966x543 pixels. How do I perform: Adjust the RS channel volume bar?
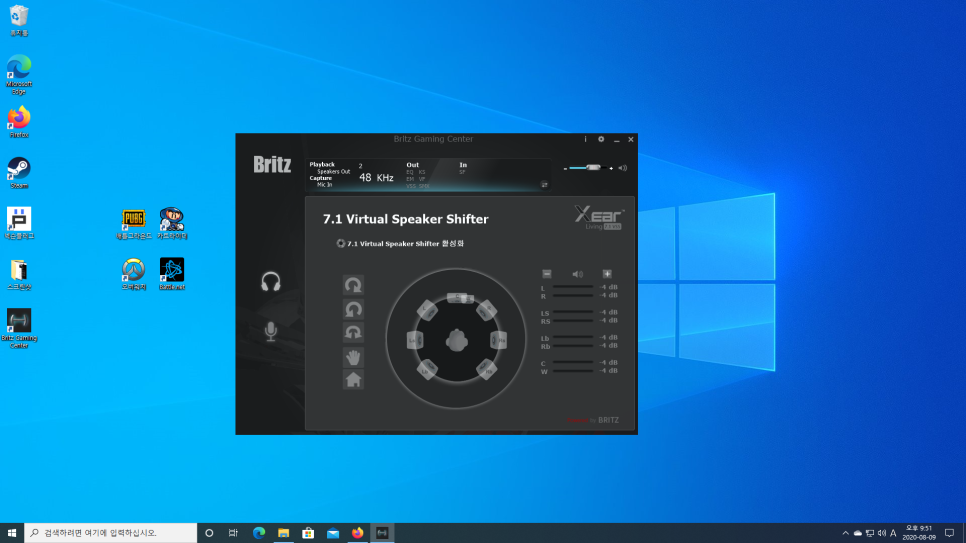tap(573, 320)
